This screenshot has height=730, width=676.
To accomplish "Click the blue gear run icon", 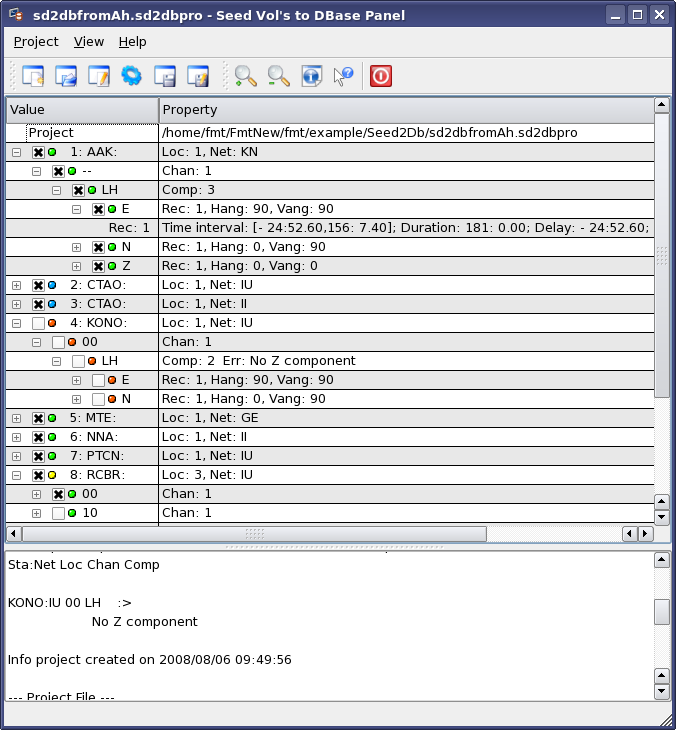I will 131,76.
